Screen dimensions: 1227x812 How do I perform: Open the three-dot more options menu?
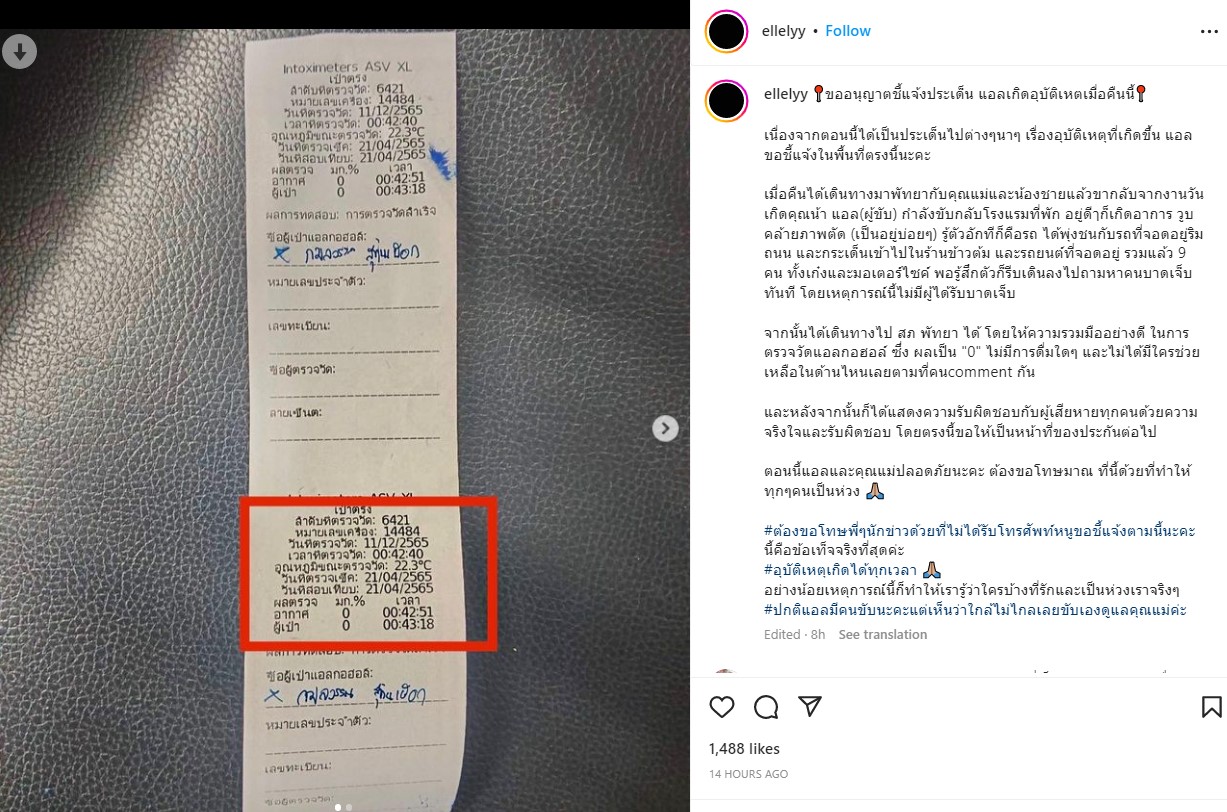[1209, 31]
